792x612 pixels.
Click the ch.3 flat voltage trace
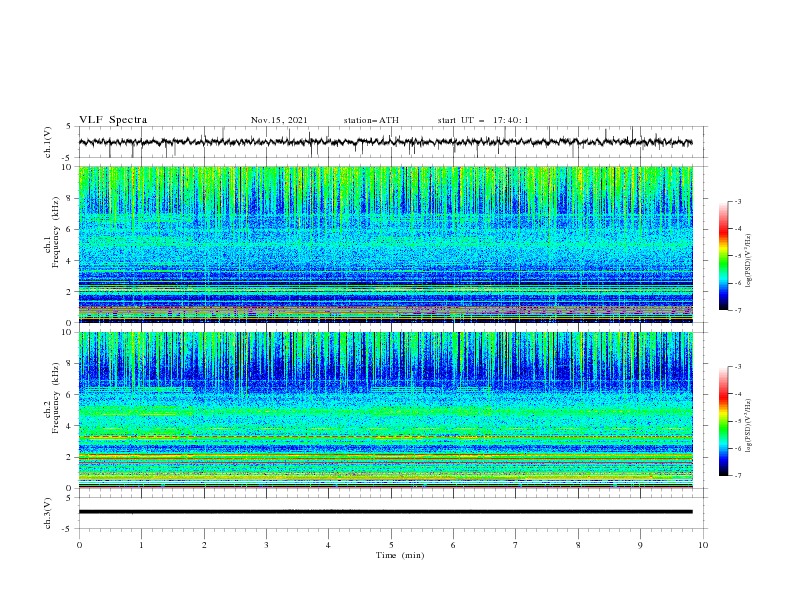click(x=385, y=512)
